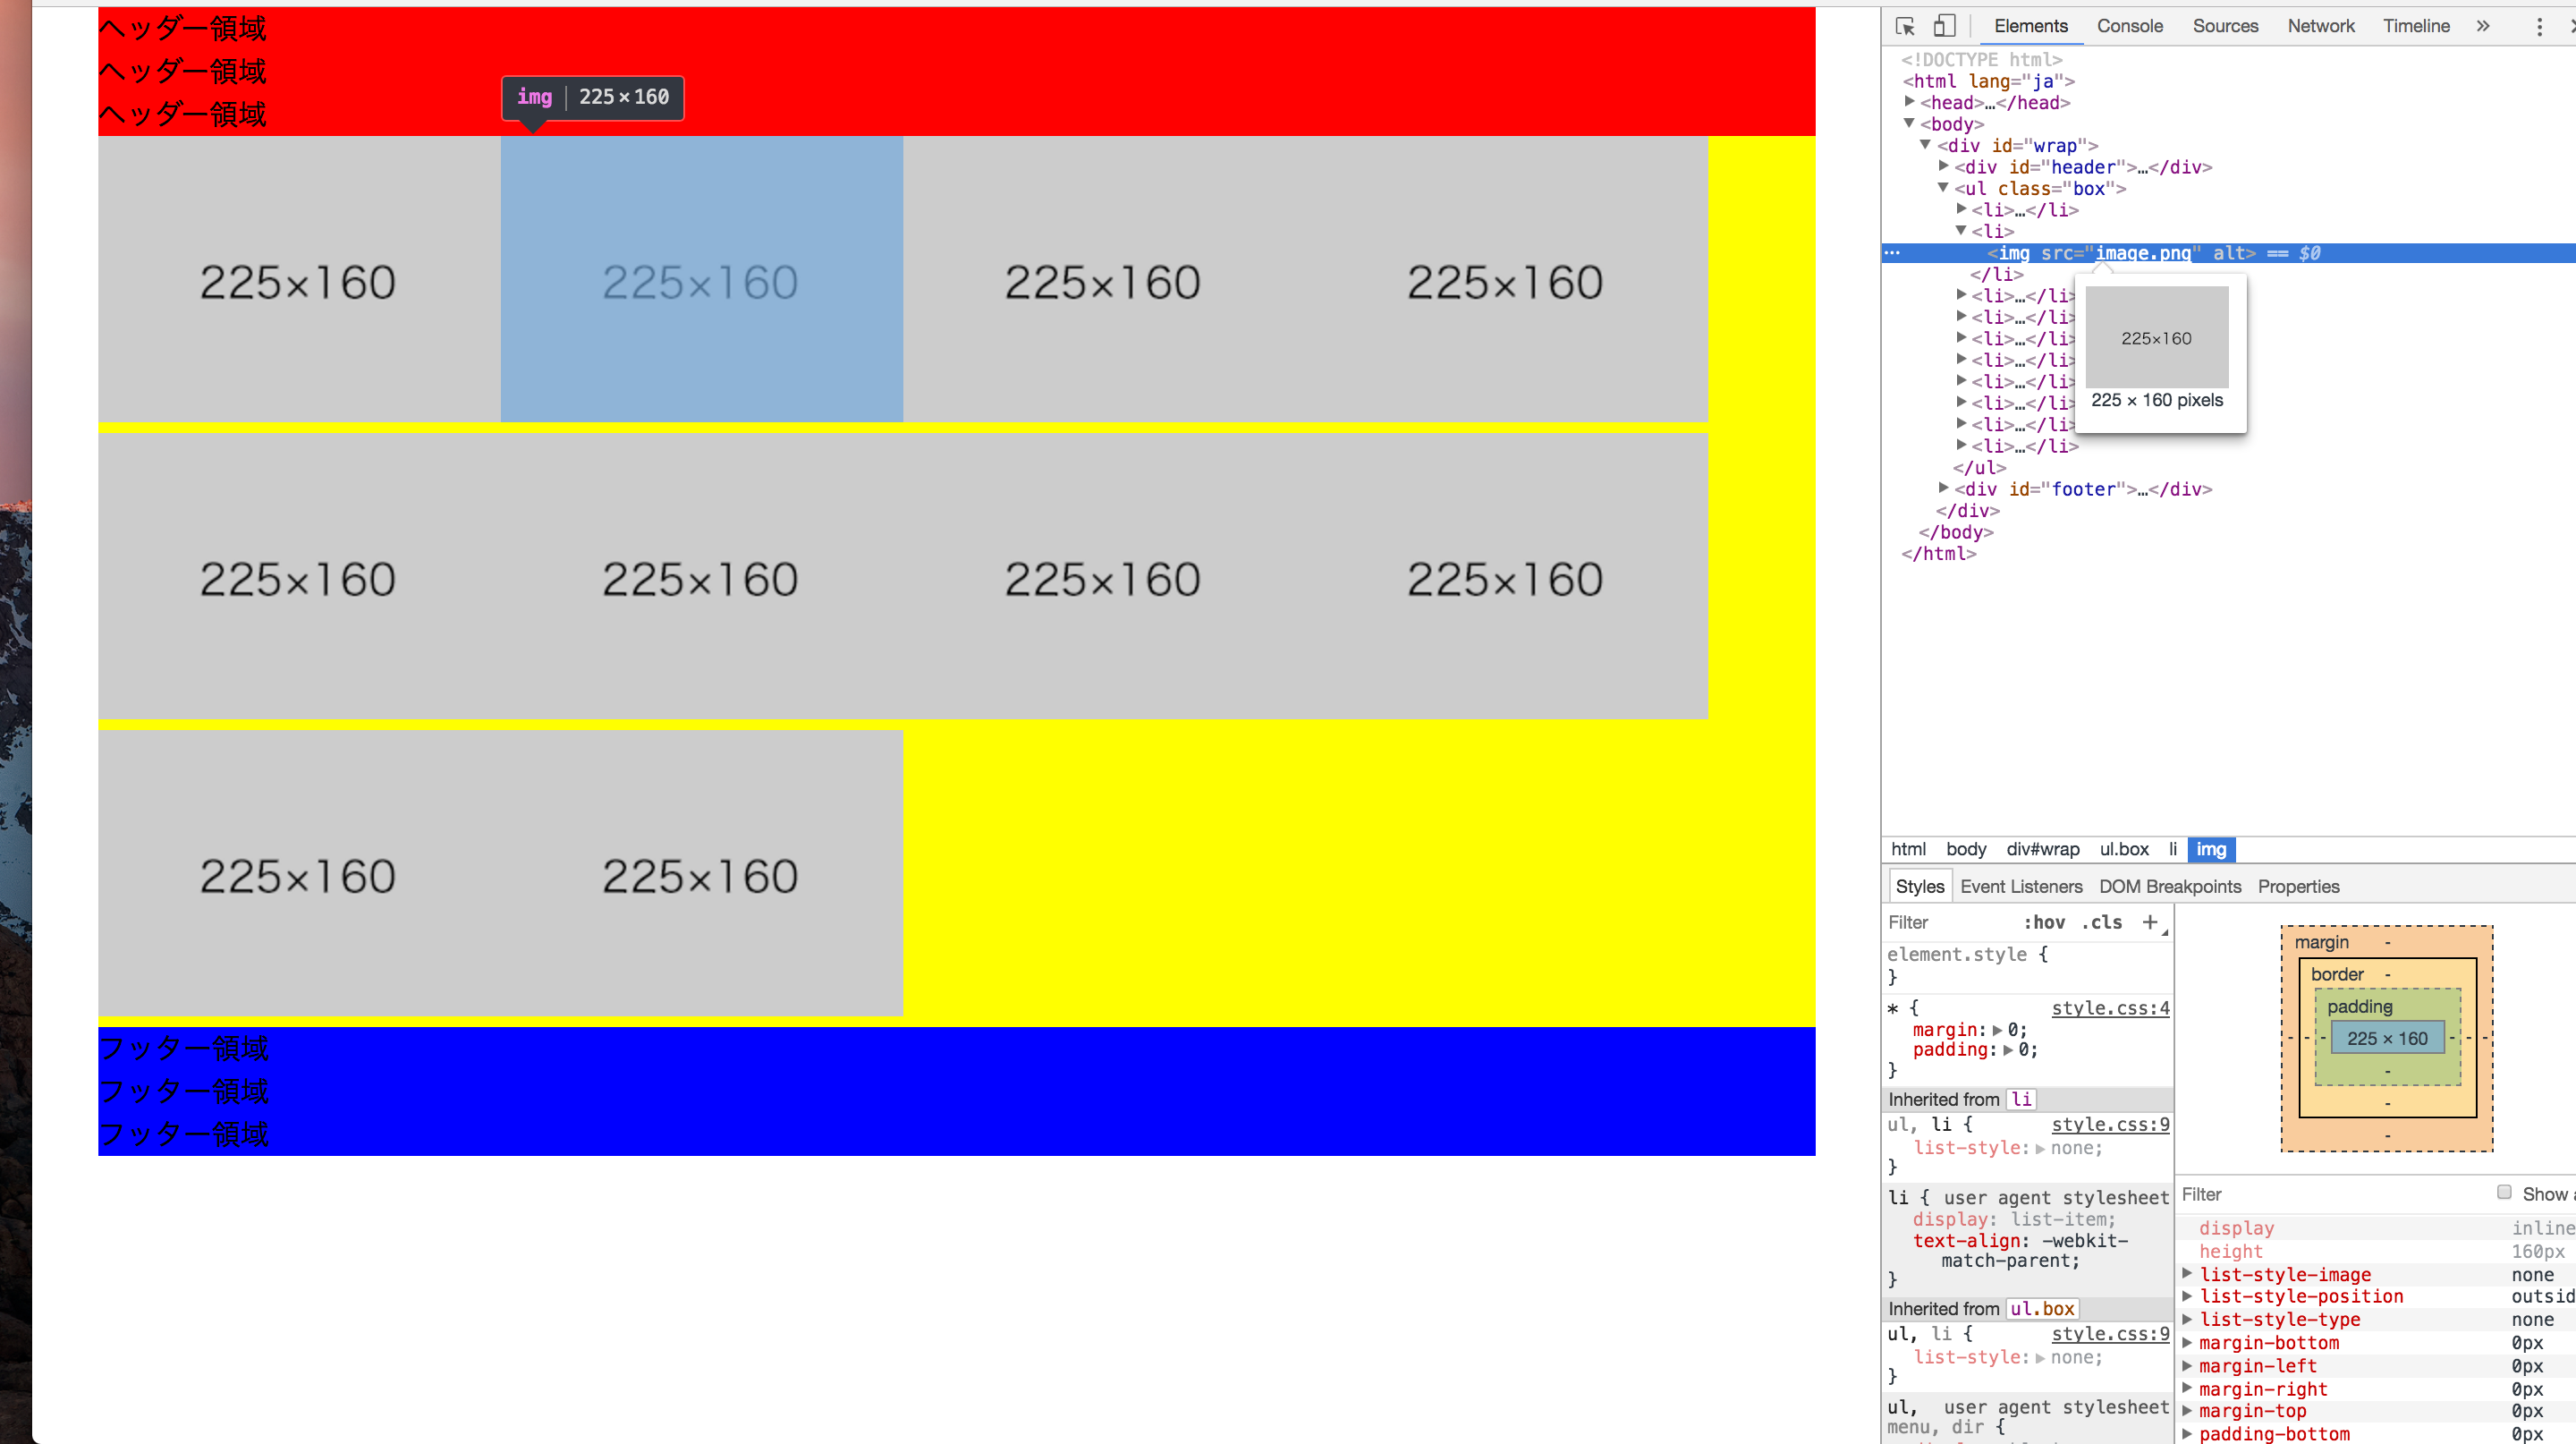The width and height of the screenshot is (2576, 1444).
Task: Click the Event Listeners tab
Action: click(2017, 885)
